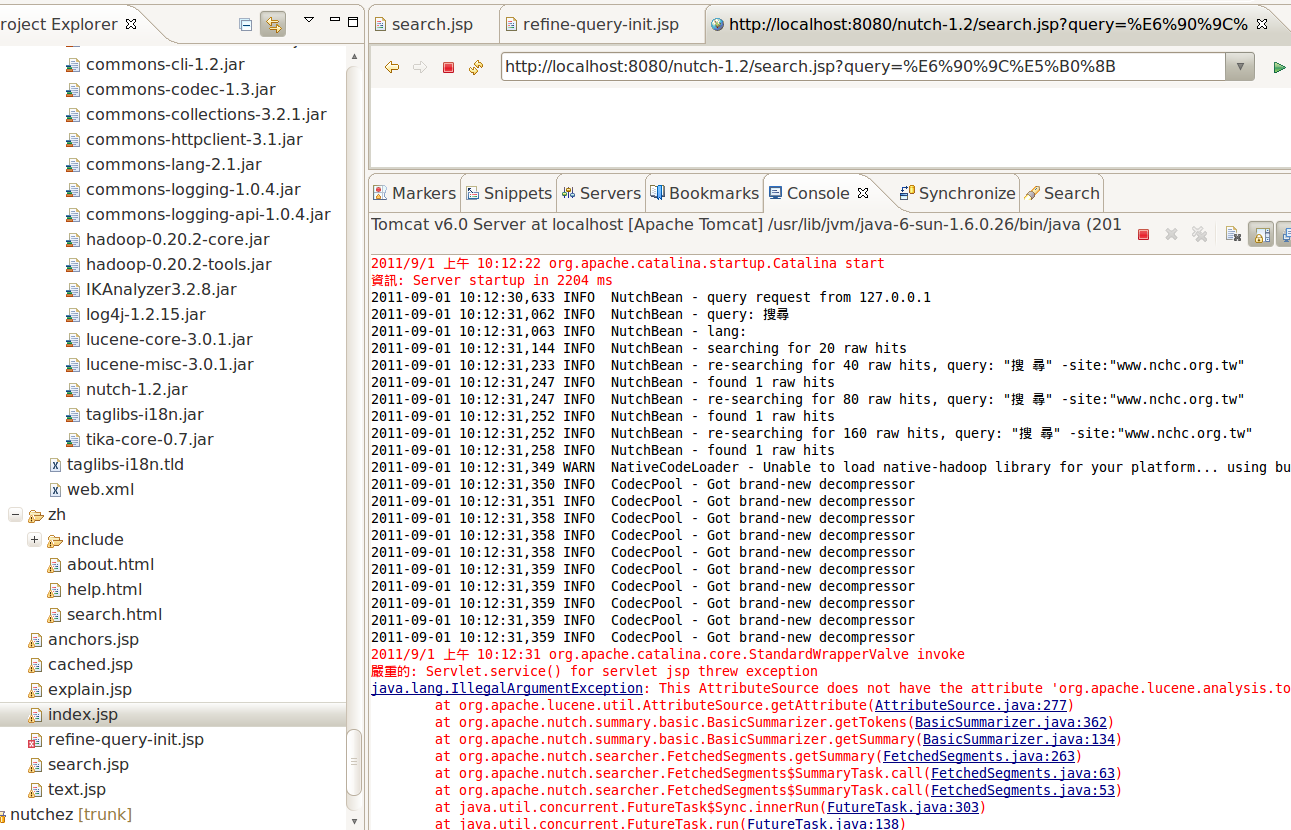Open the Project Explorer view menu triangle
This screenshot has height=830, width=1291.
point(308,21)
